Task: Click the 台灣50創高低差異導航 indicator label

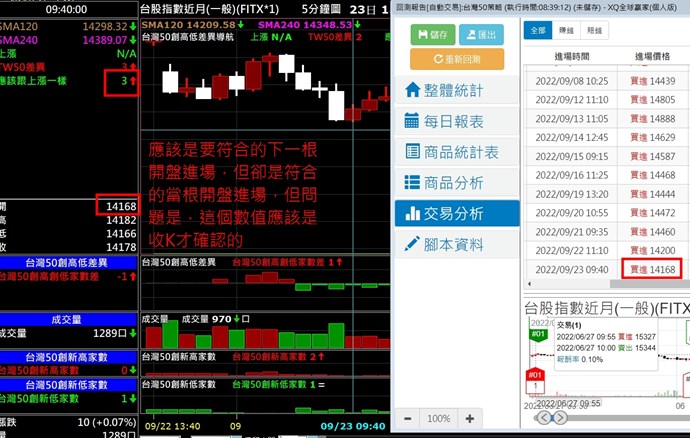Action: pos(187,37)
